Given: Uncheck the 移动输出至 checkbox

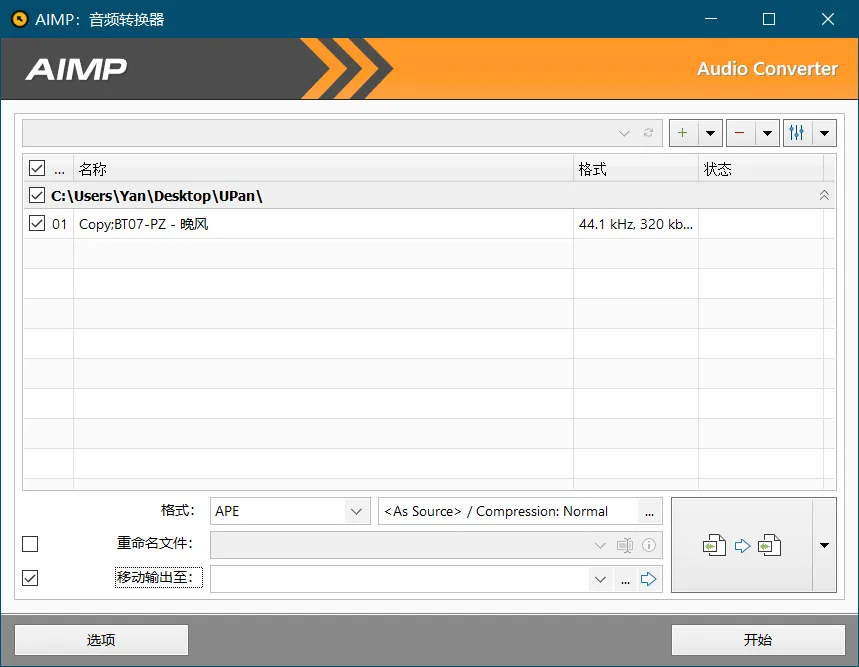Looking at the screenshot, I should point(30,578).
